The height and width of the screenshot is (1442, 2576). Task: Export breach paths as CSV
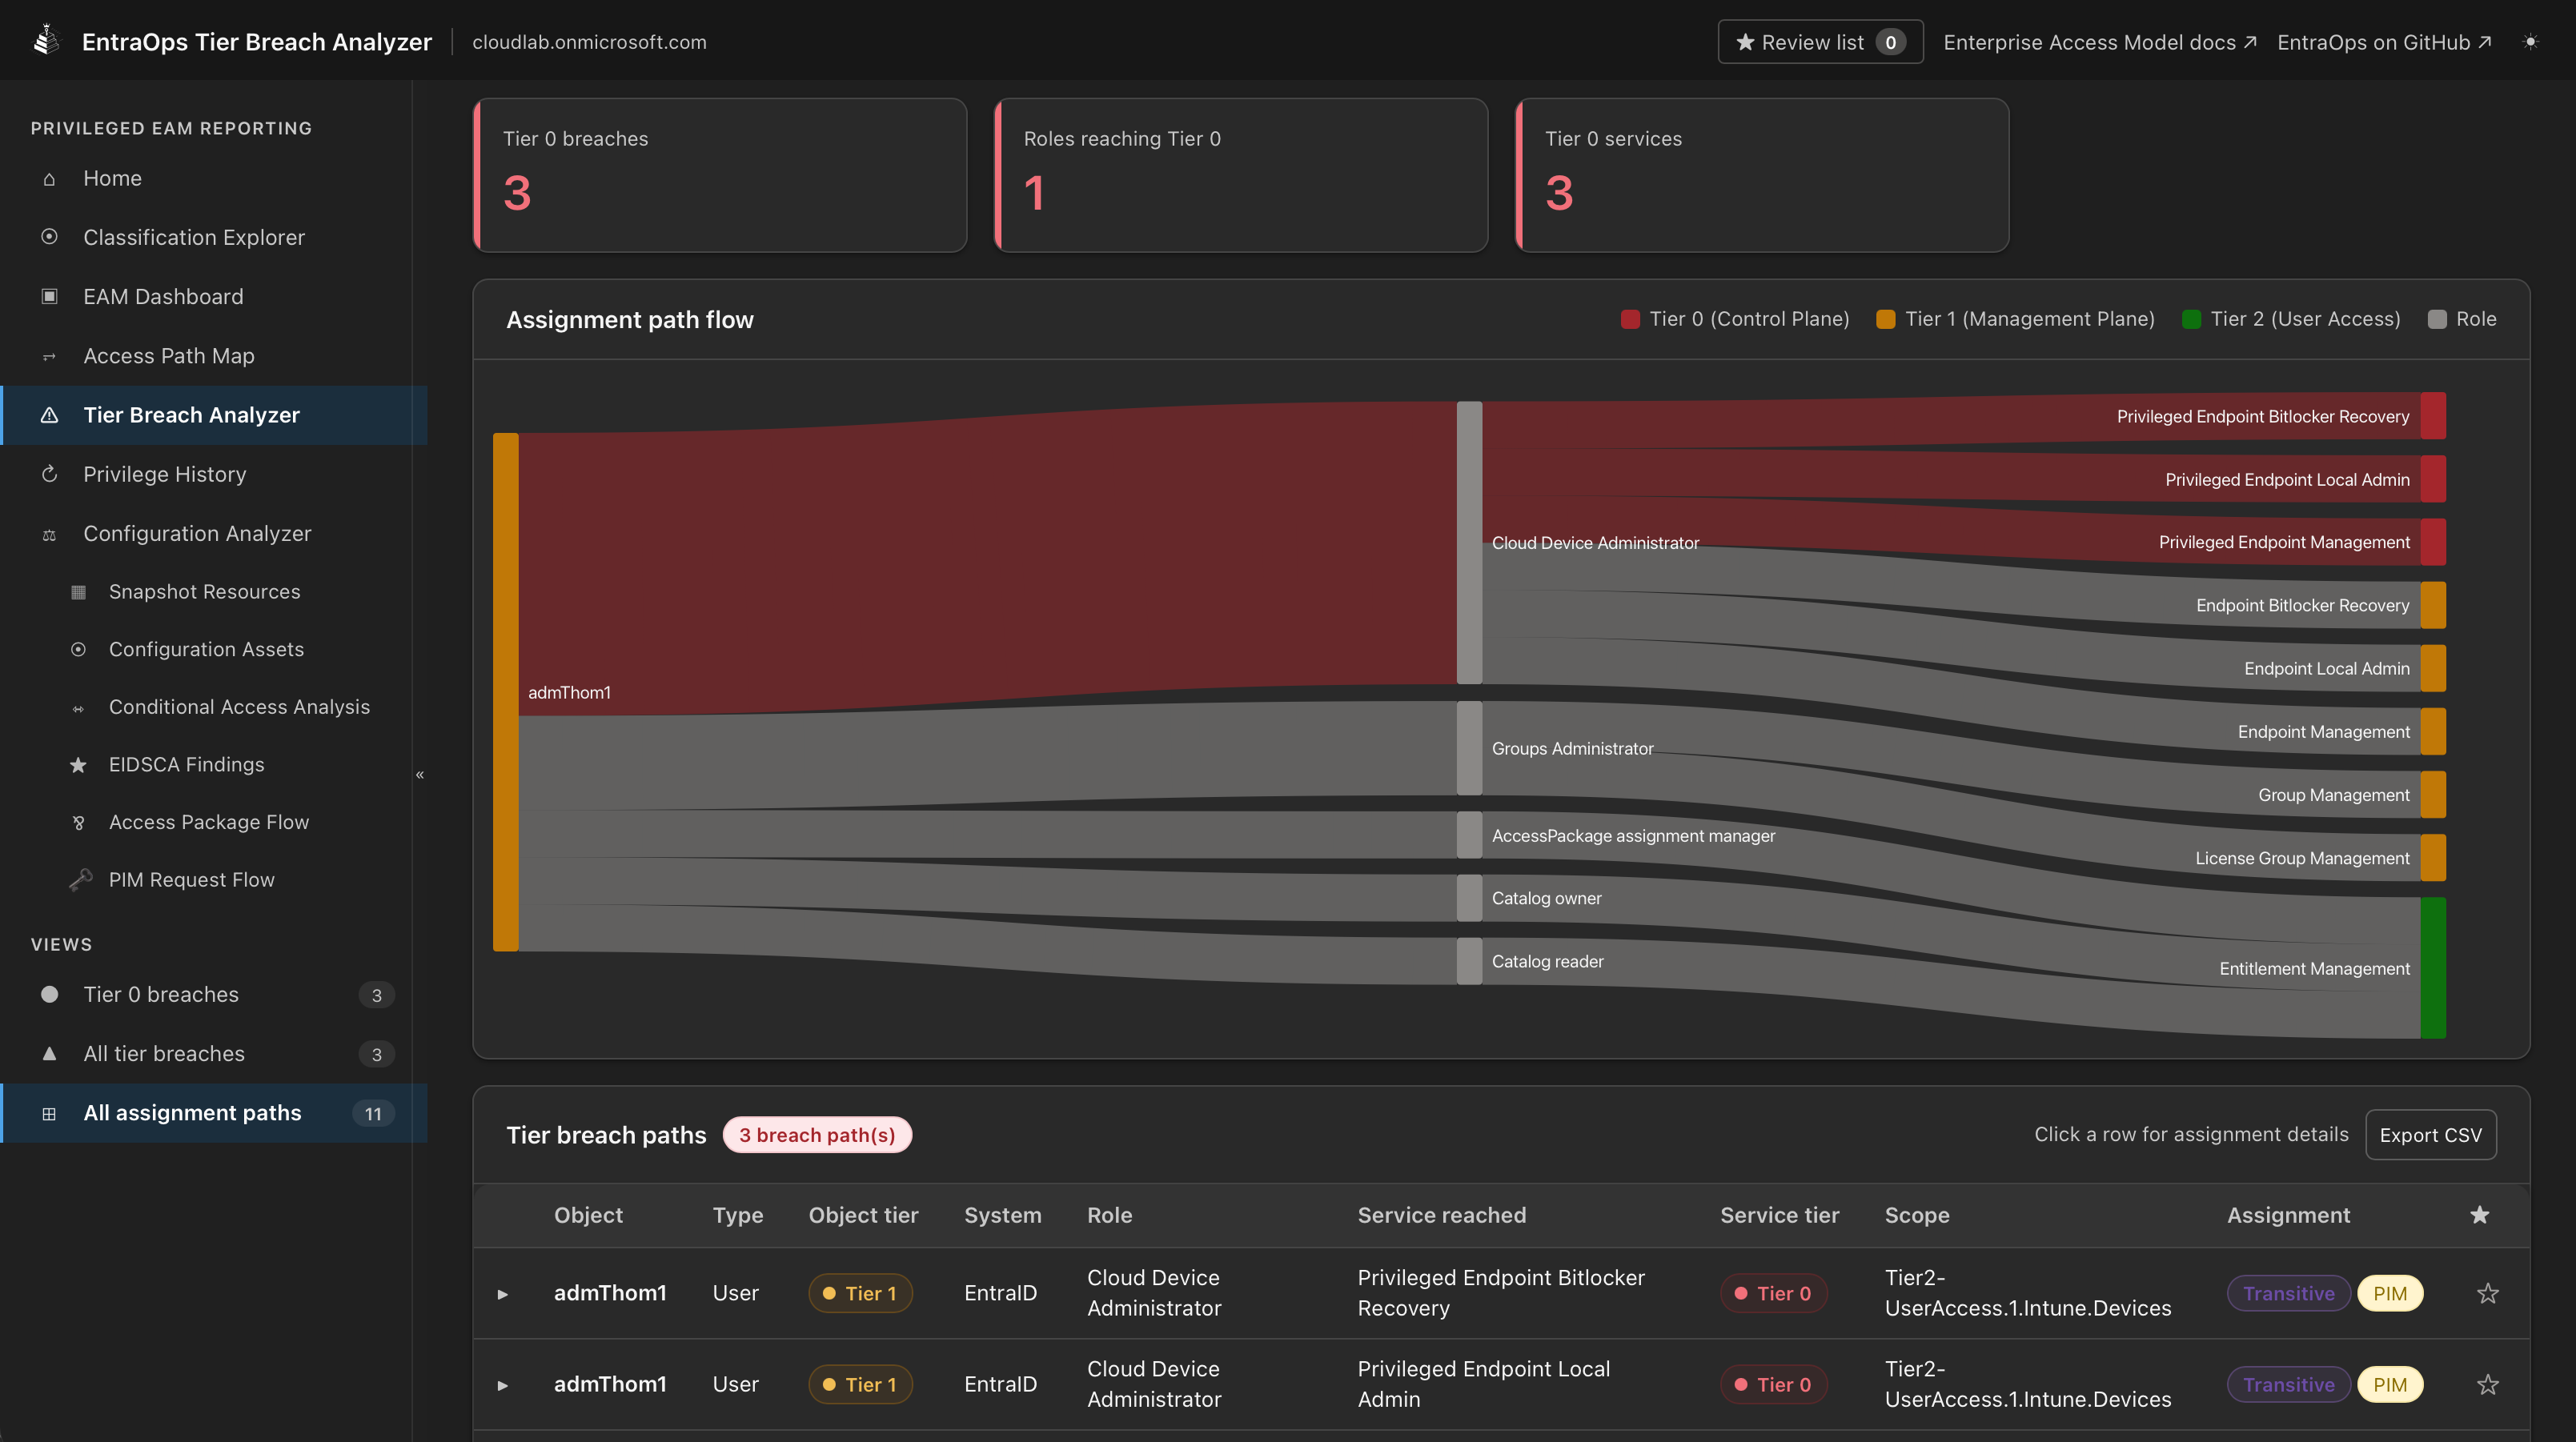tap(2430, 1135)
